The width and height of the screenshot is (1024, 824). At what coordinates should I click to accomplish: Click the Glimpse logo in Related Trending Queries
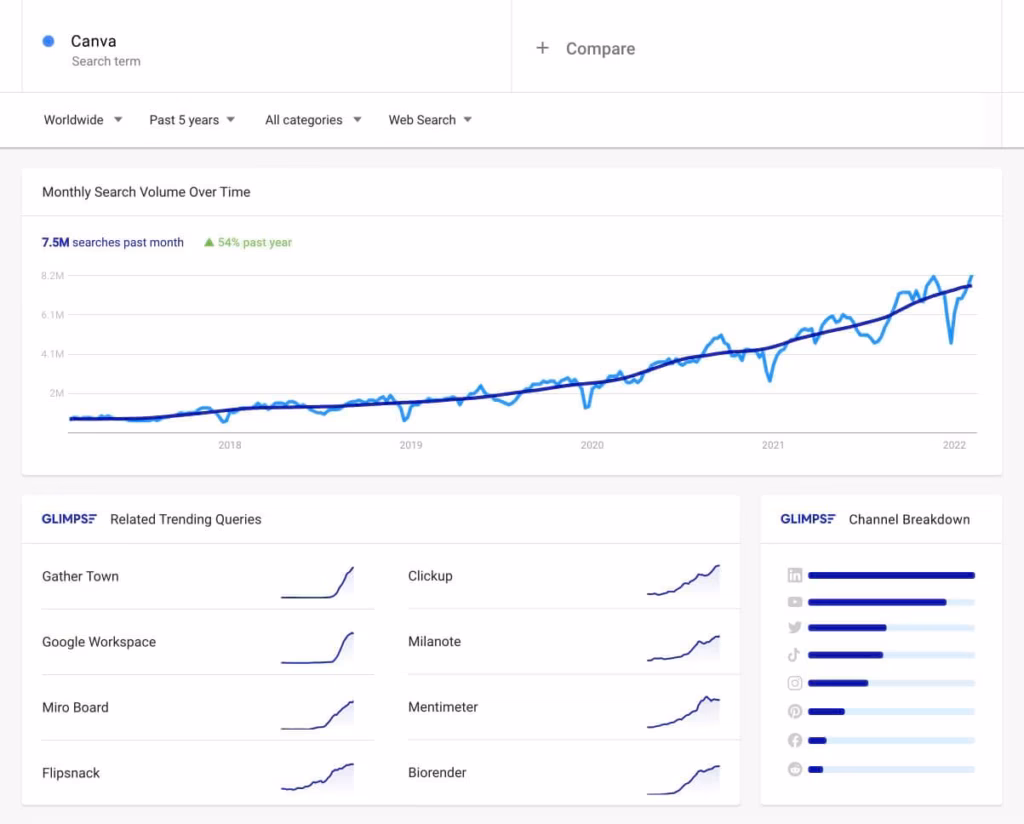coord(69,519)
